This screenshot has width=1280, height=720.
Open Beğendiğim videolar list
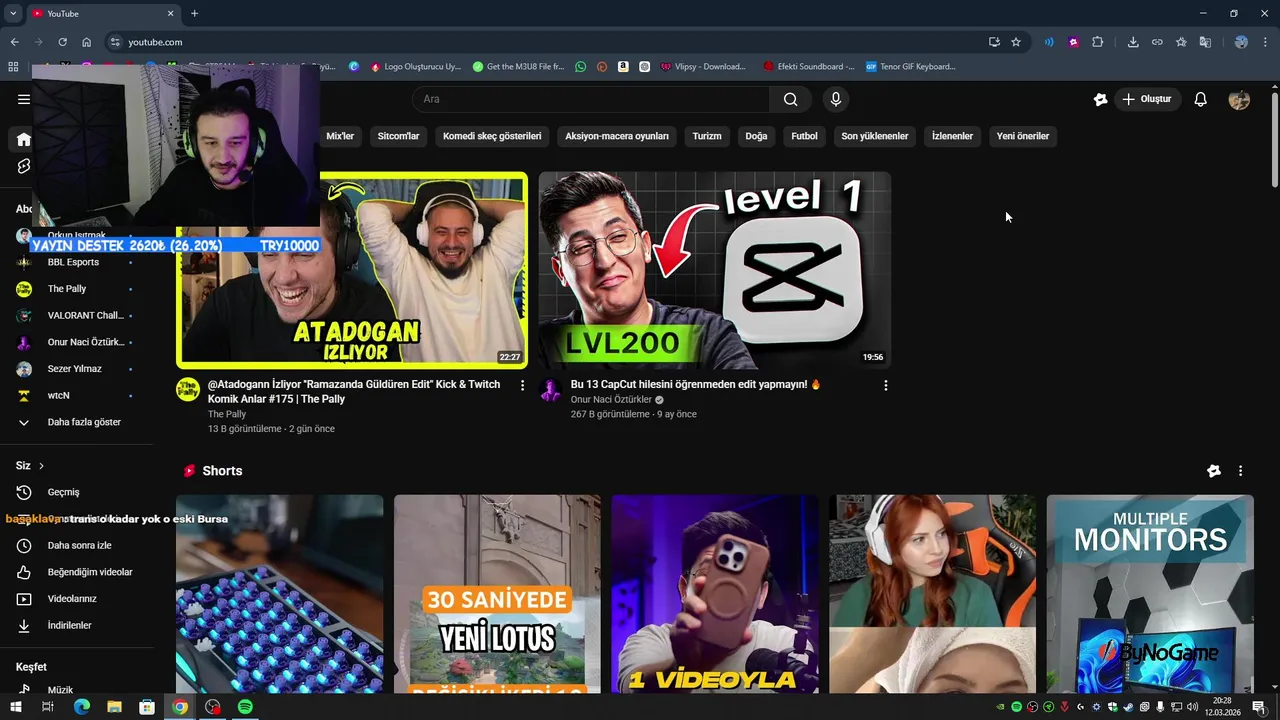point(76,572)
